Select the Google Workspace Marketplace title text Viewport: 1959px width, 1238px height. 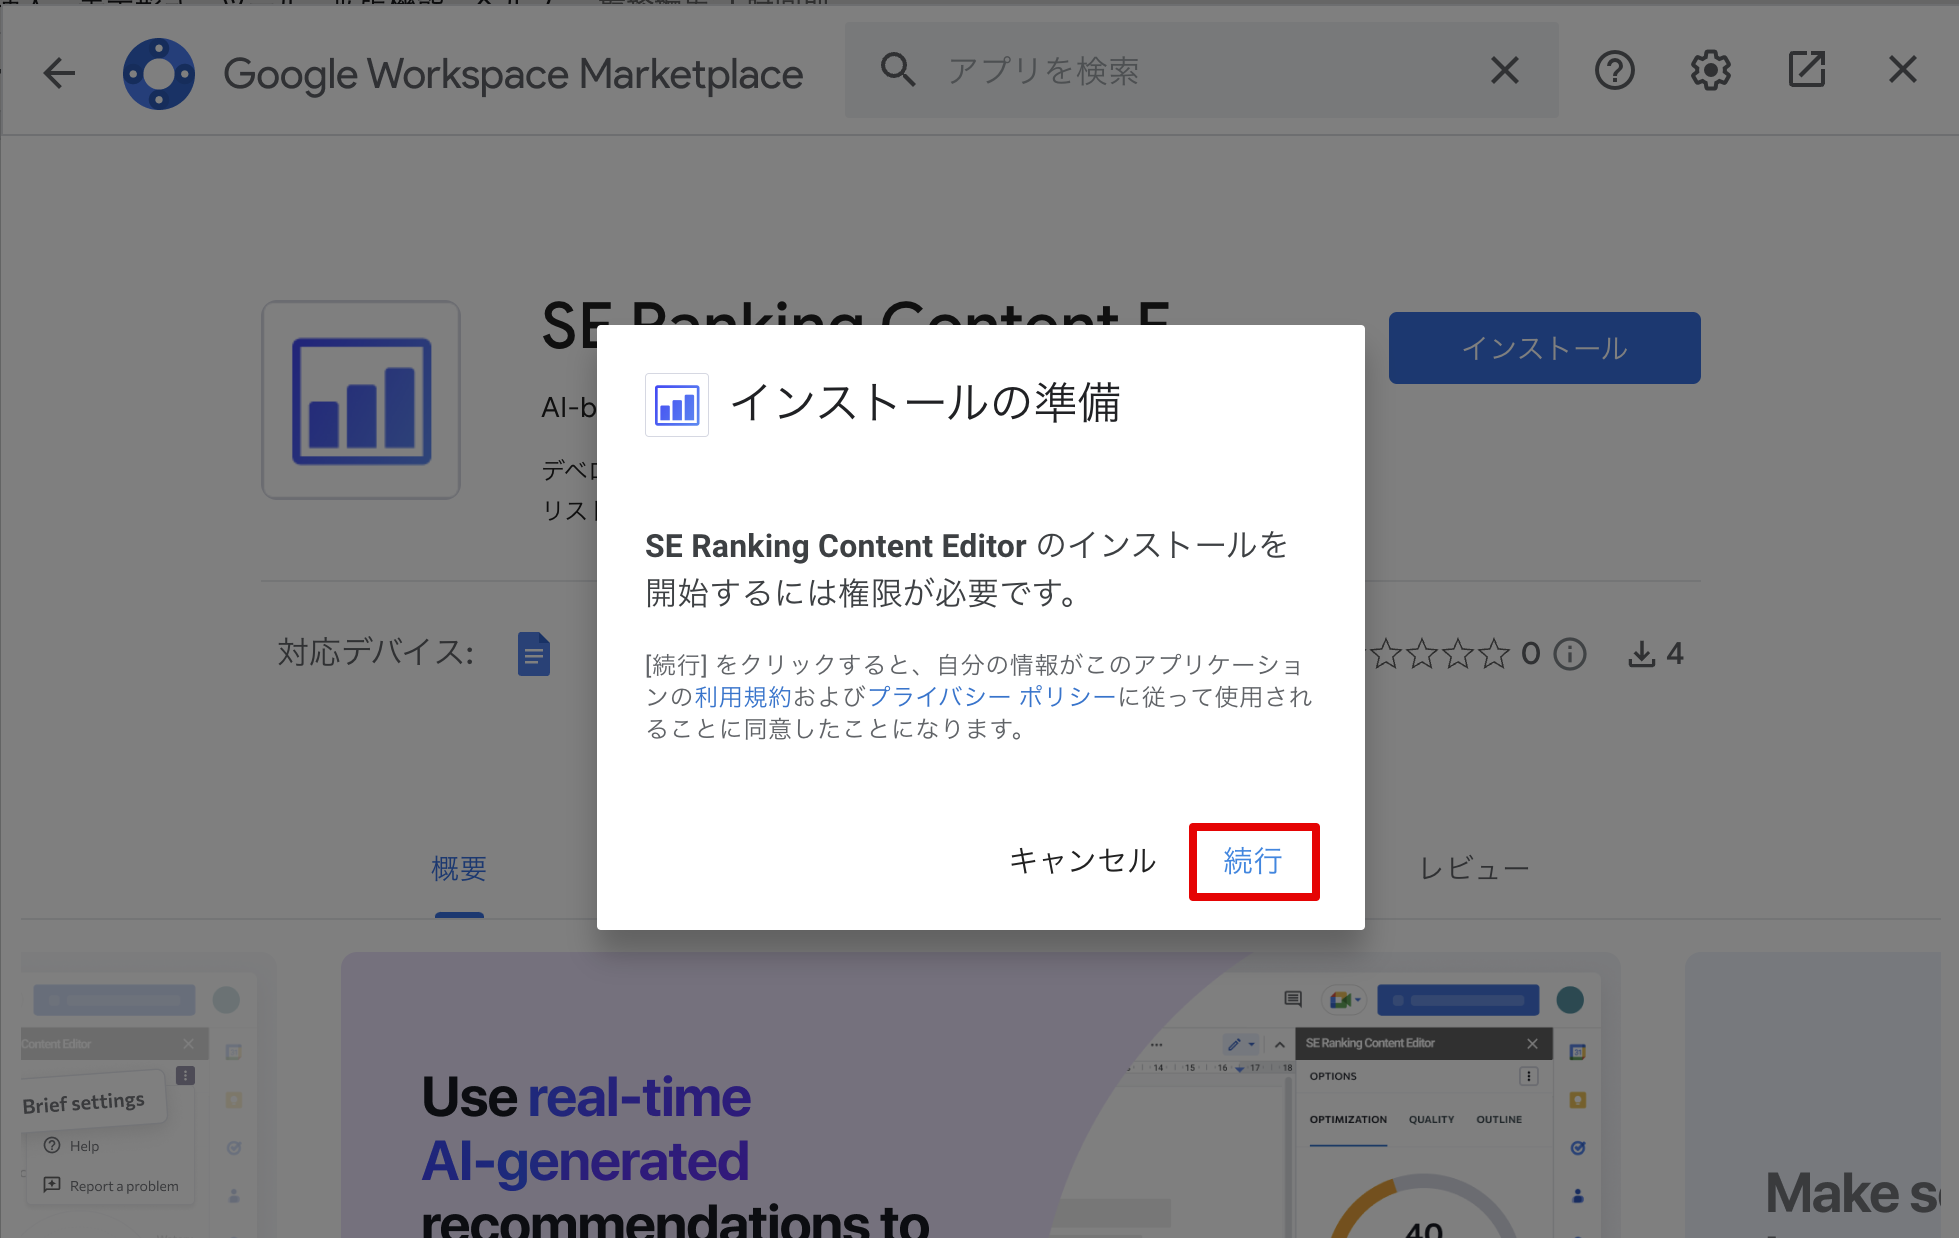[513, 74]
